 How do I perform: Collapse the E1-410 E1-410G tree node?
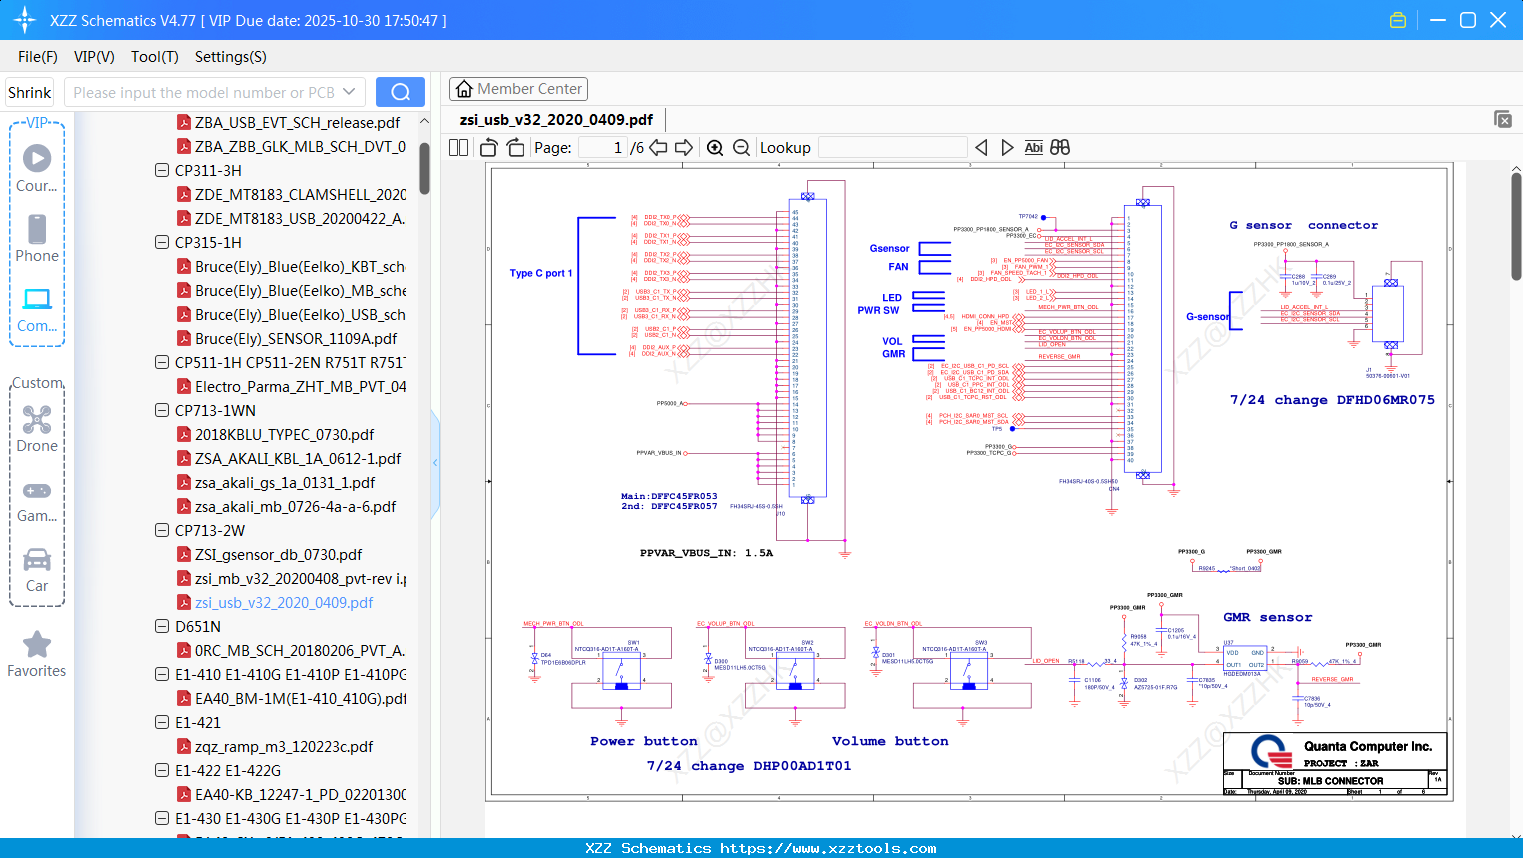pyautogui.click(x=162, y=674)
